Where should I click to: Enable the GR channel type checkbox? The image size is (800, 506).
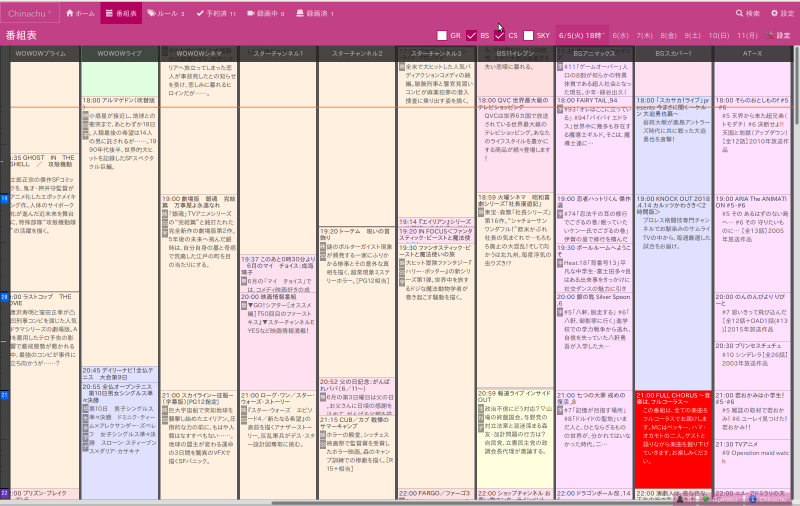442,35
